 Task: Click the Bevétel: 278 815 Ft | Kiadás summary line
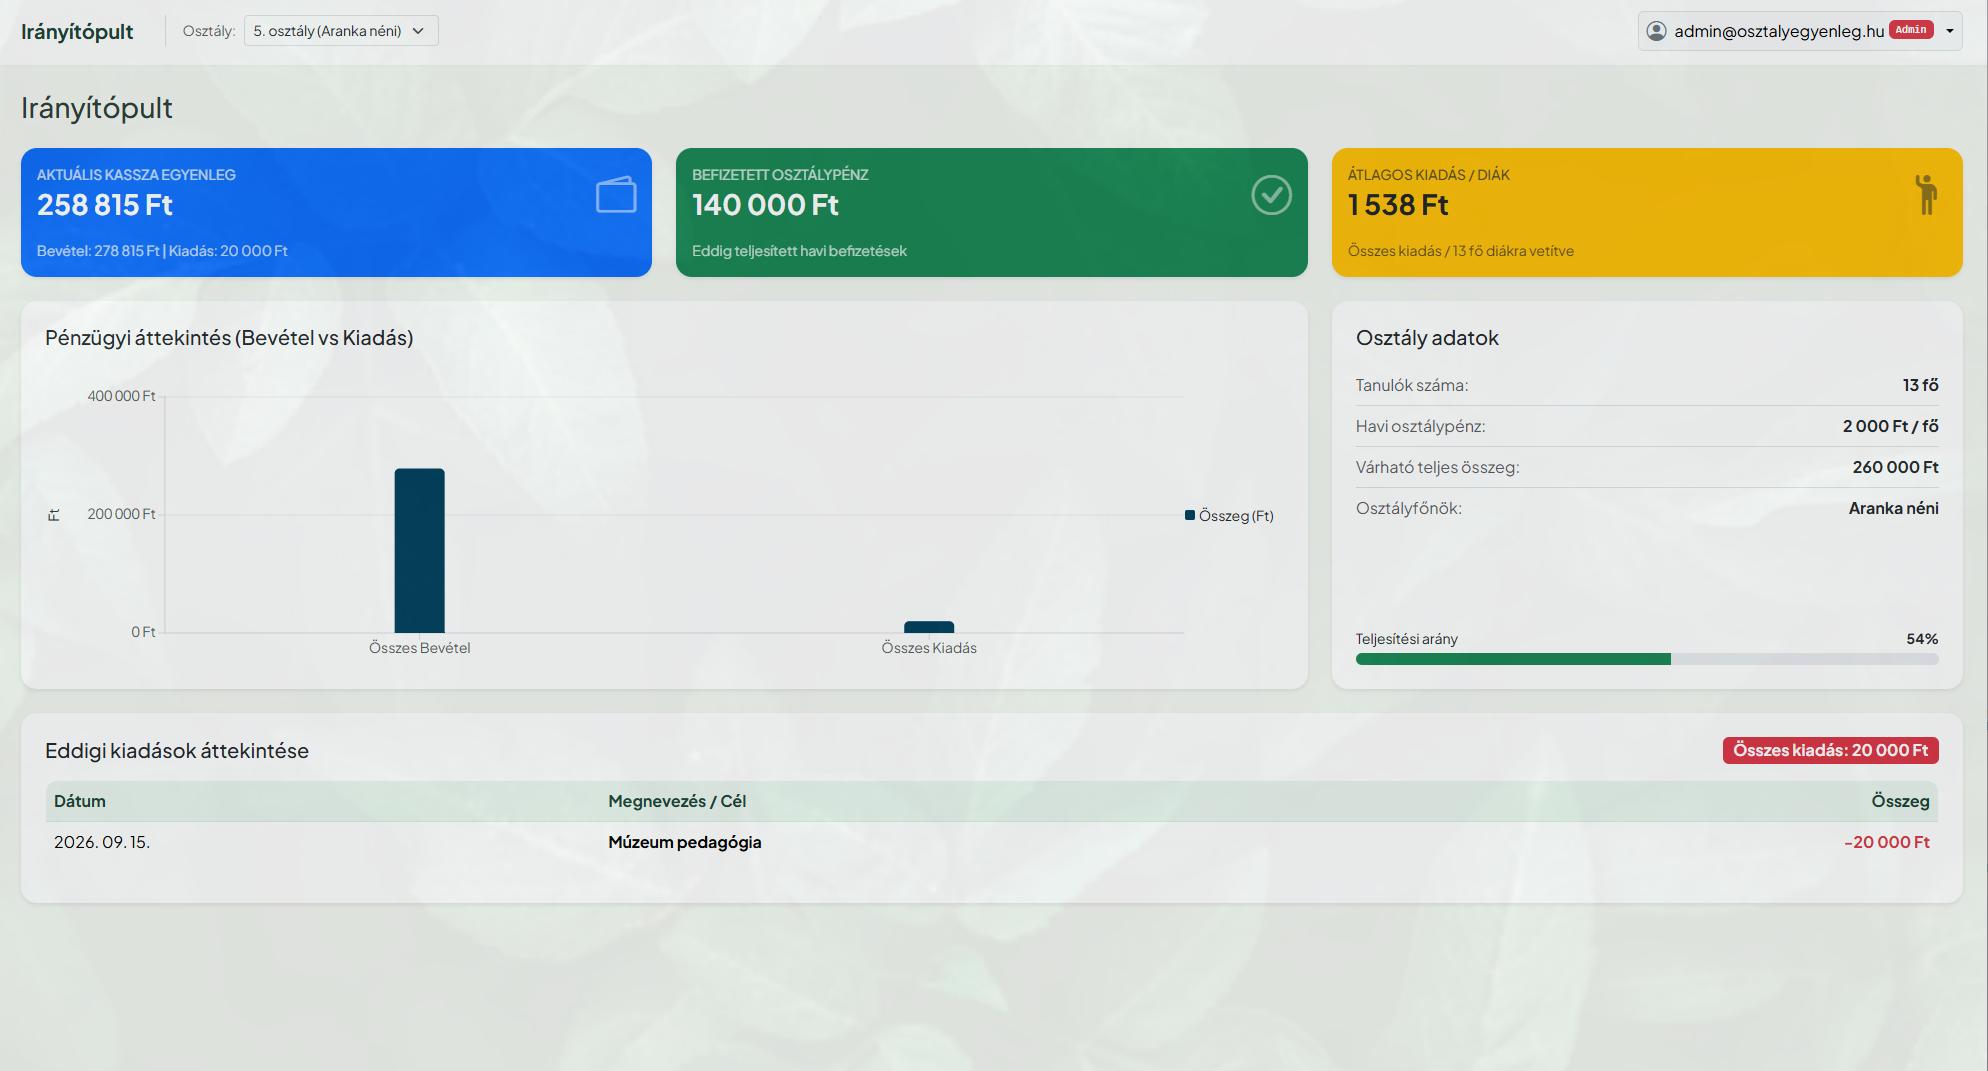pyautogui.click(x=162, y=251)
